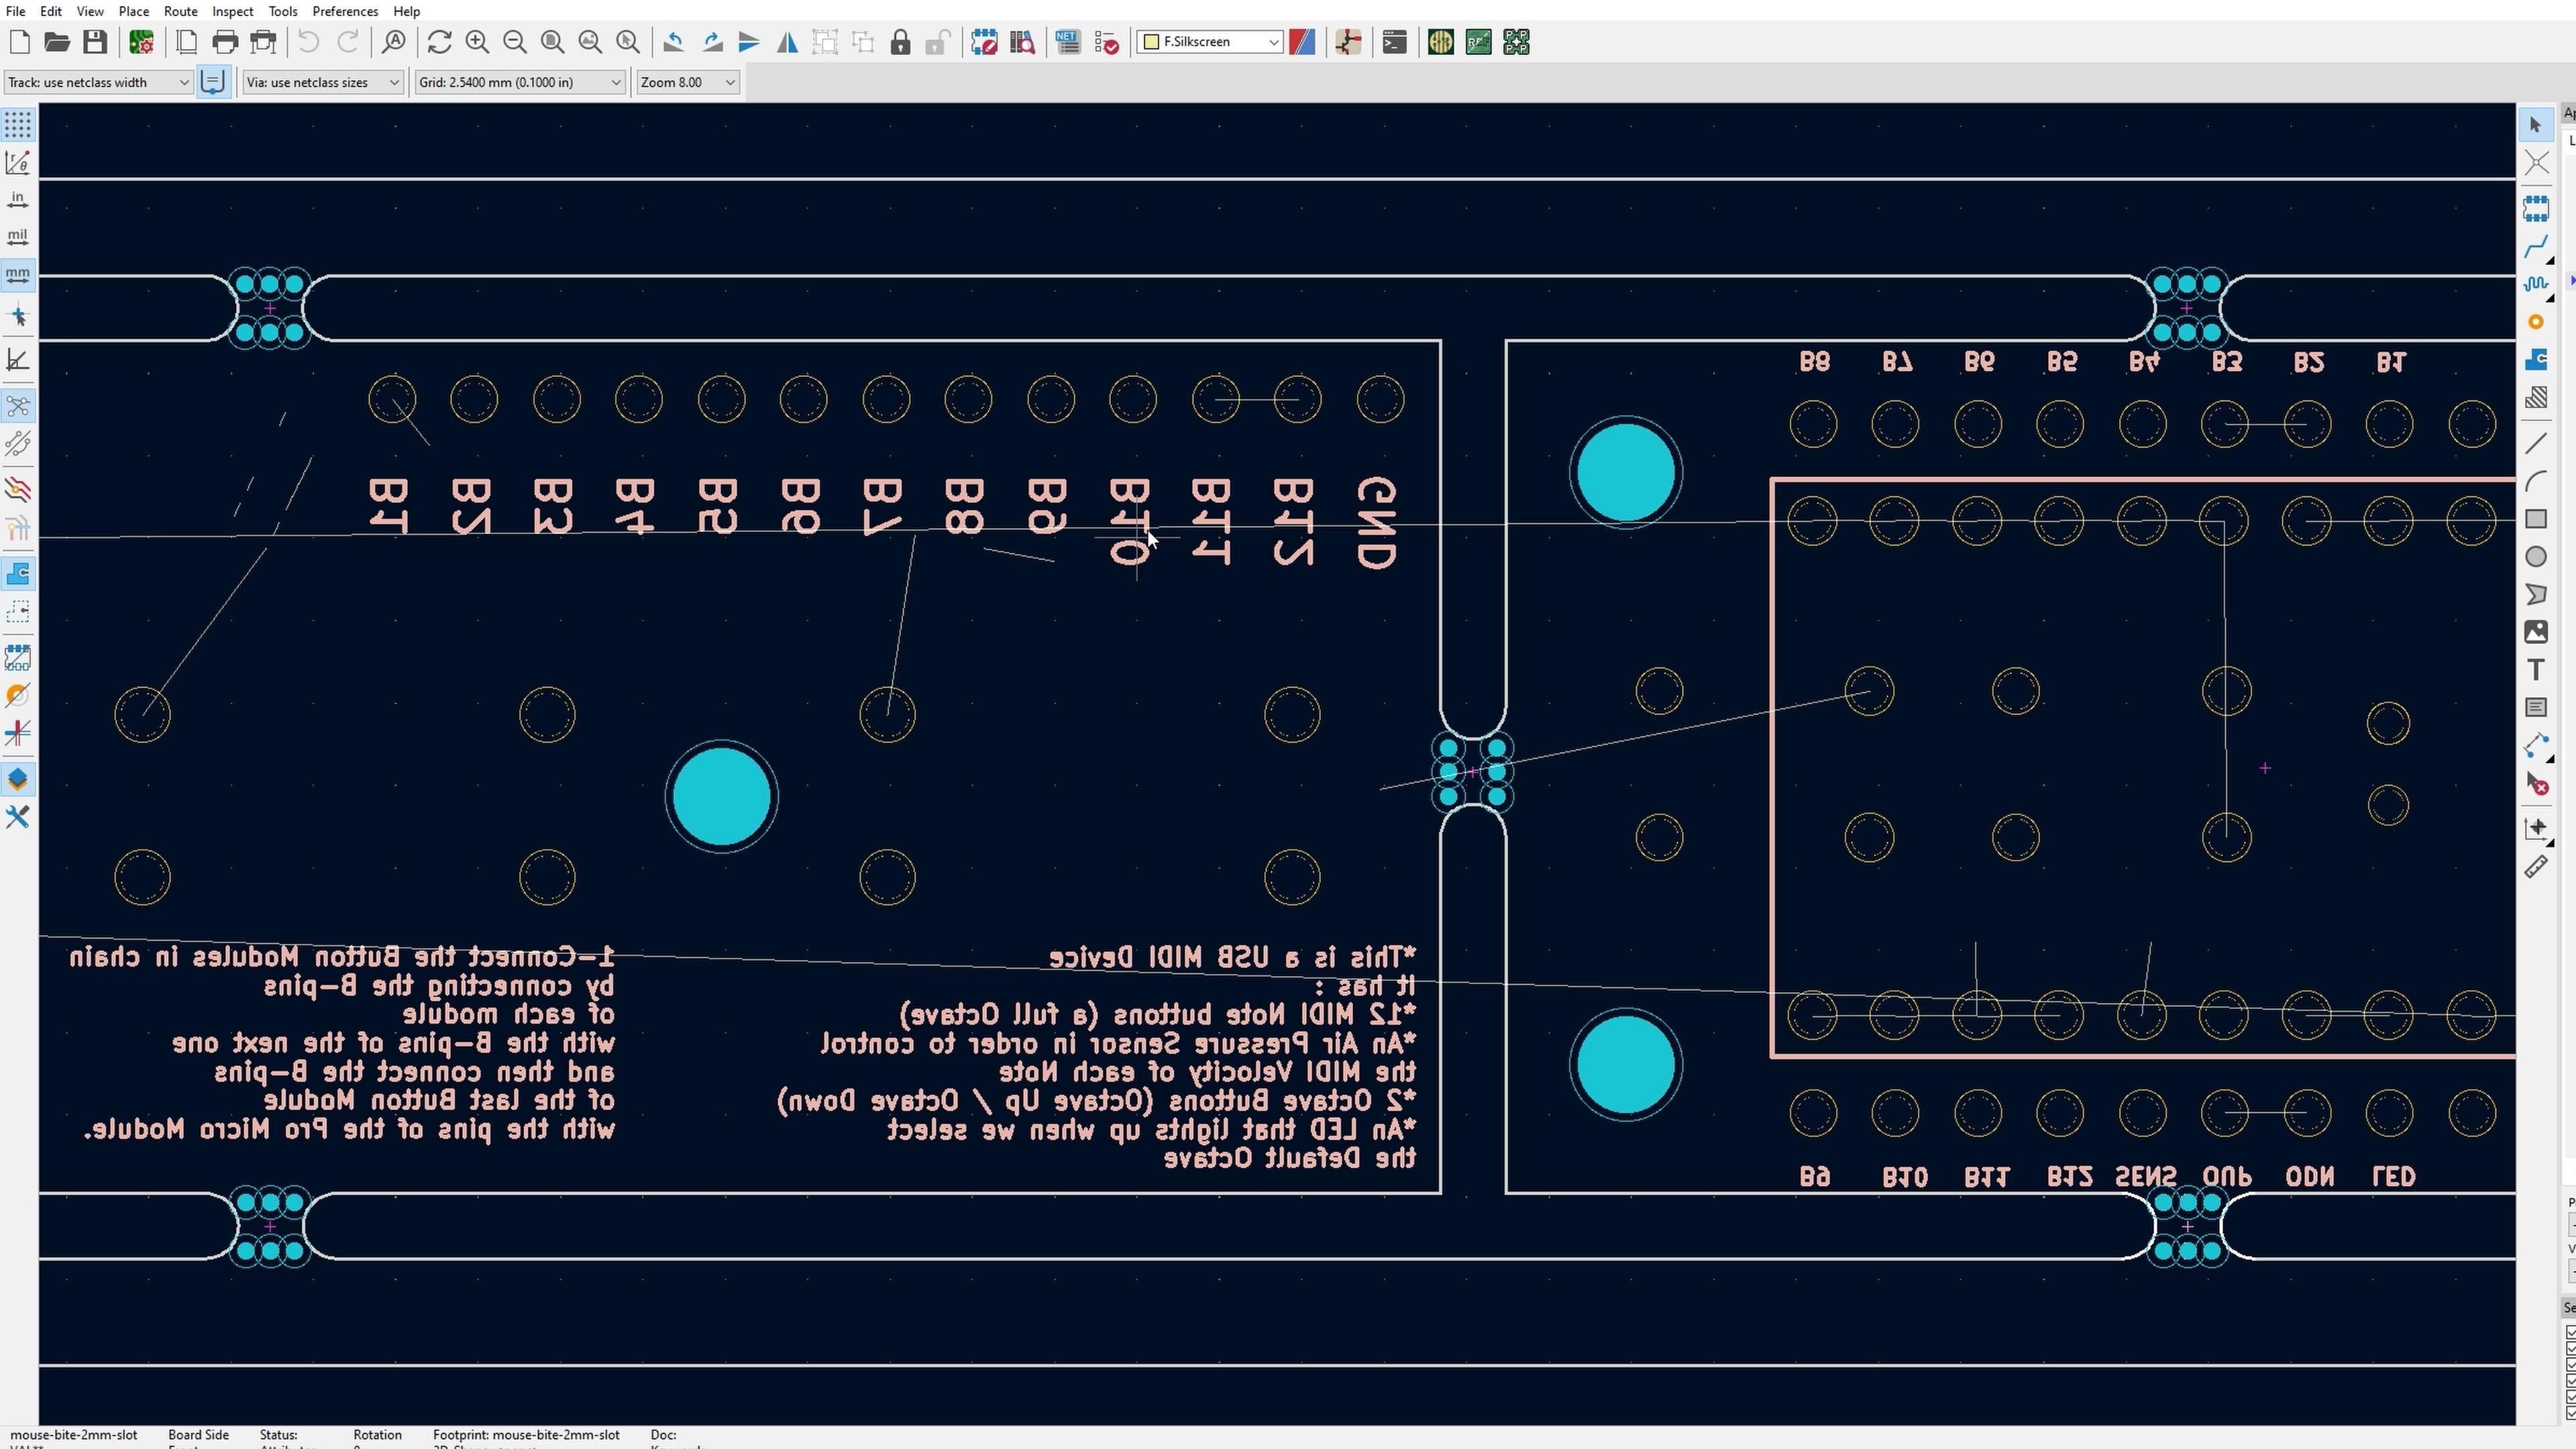Click the Save board icon
Image resolution: width=2576 pixels, height=1449 pixels.
tap(95, 42)
